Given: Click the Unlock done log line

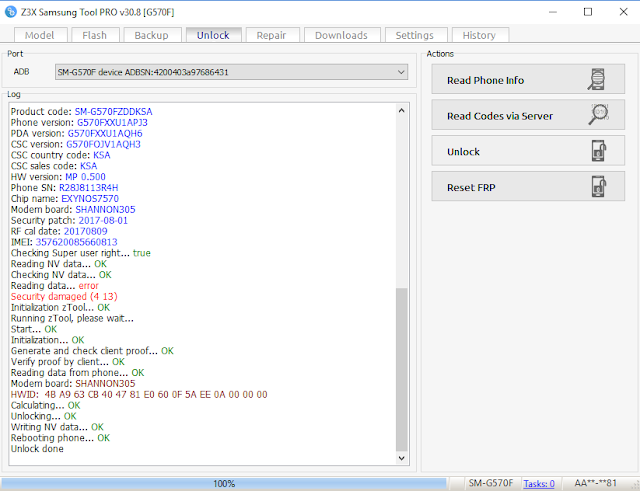Looking at the screenshot, I should coord(37,449).
